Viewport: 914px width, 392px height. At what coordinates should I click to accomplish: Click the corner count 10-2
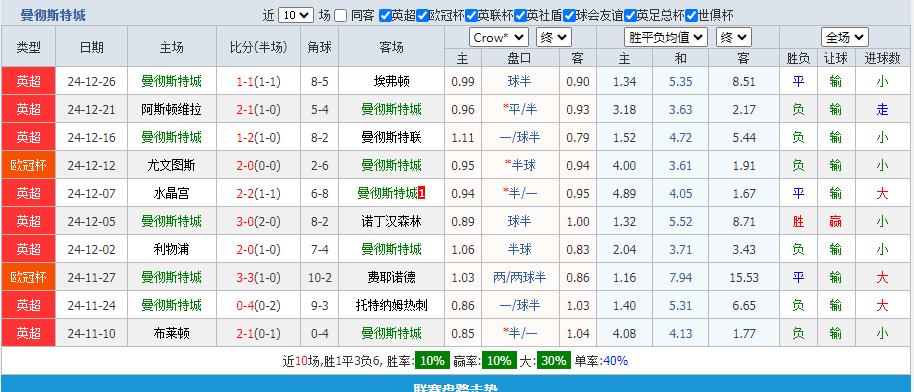point(319,278)
